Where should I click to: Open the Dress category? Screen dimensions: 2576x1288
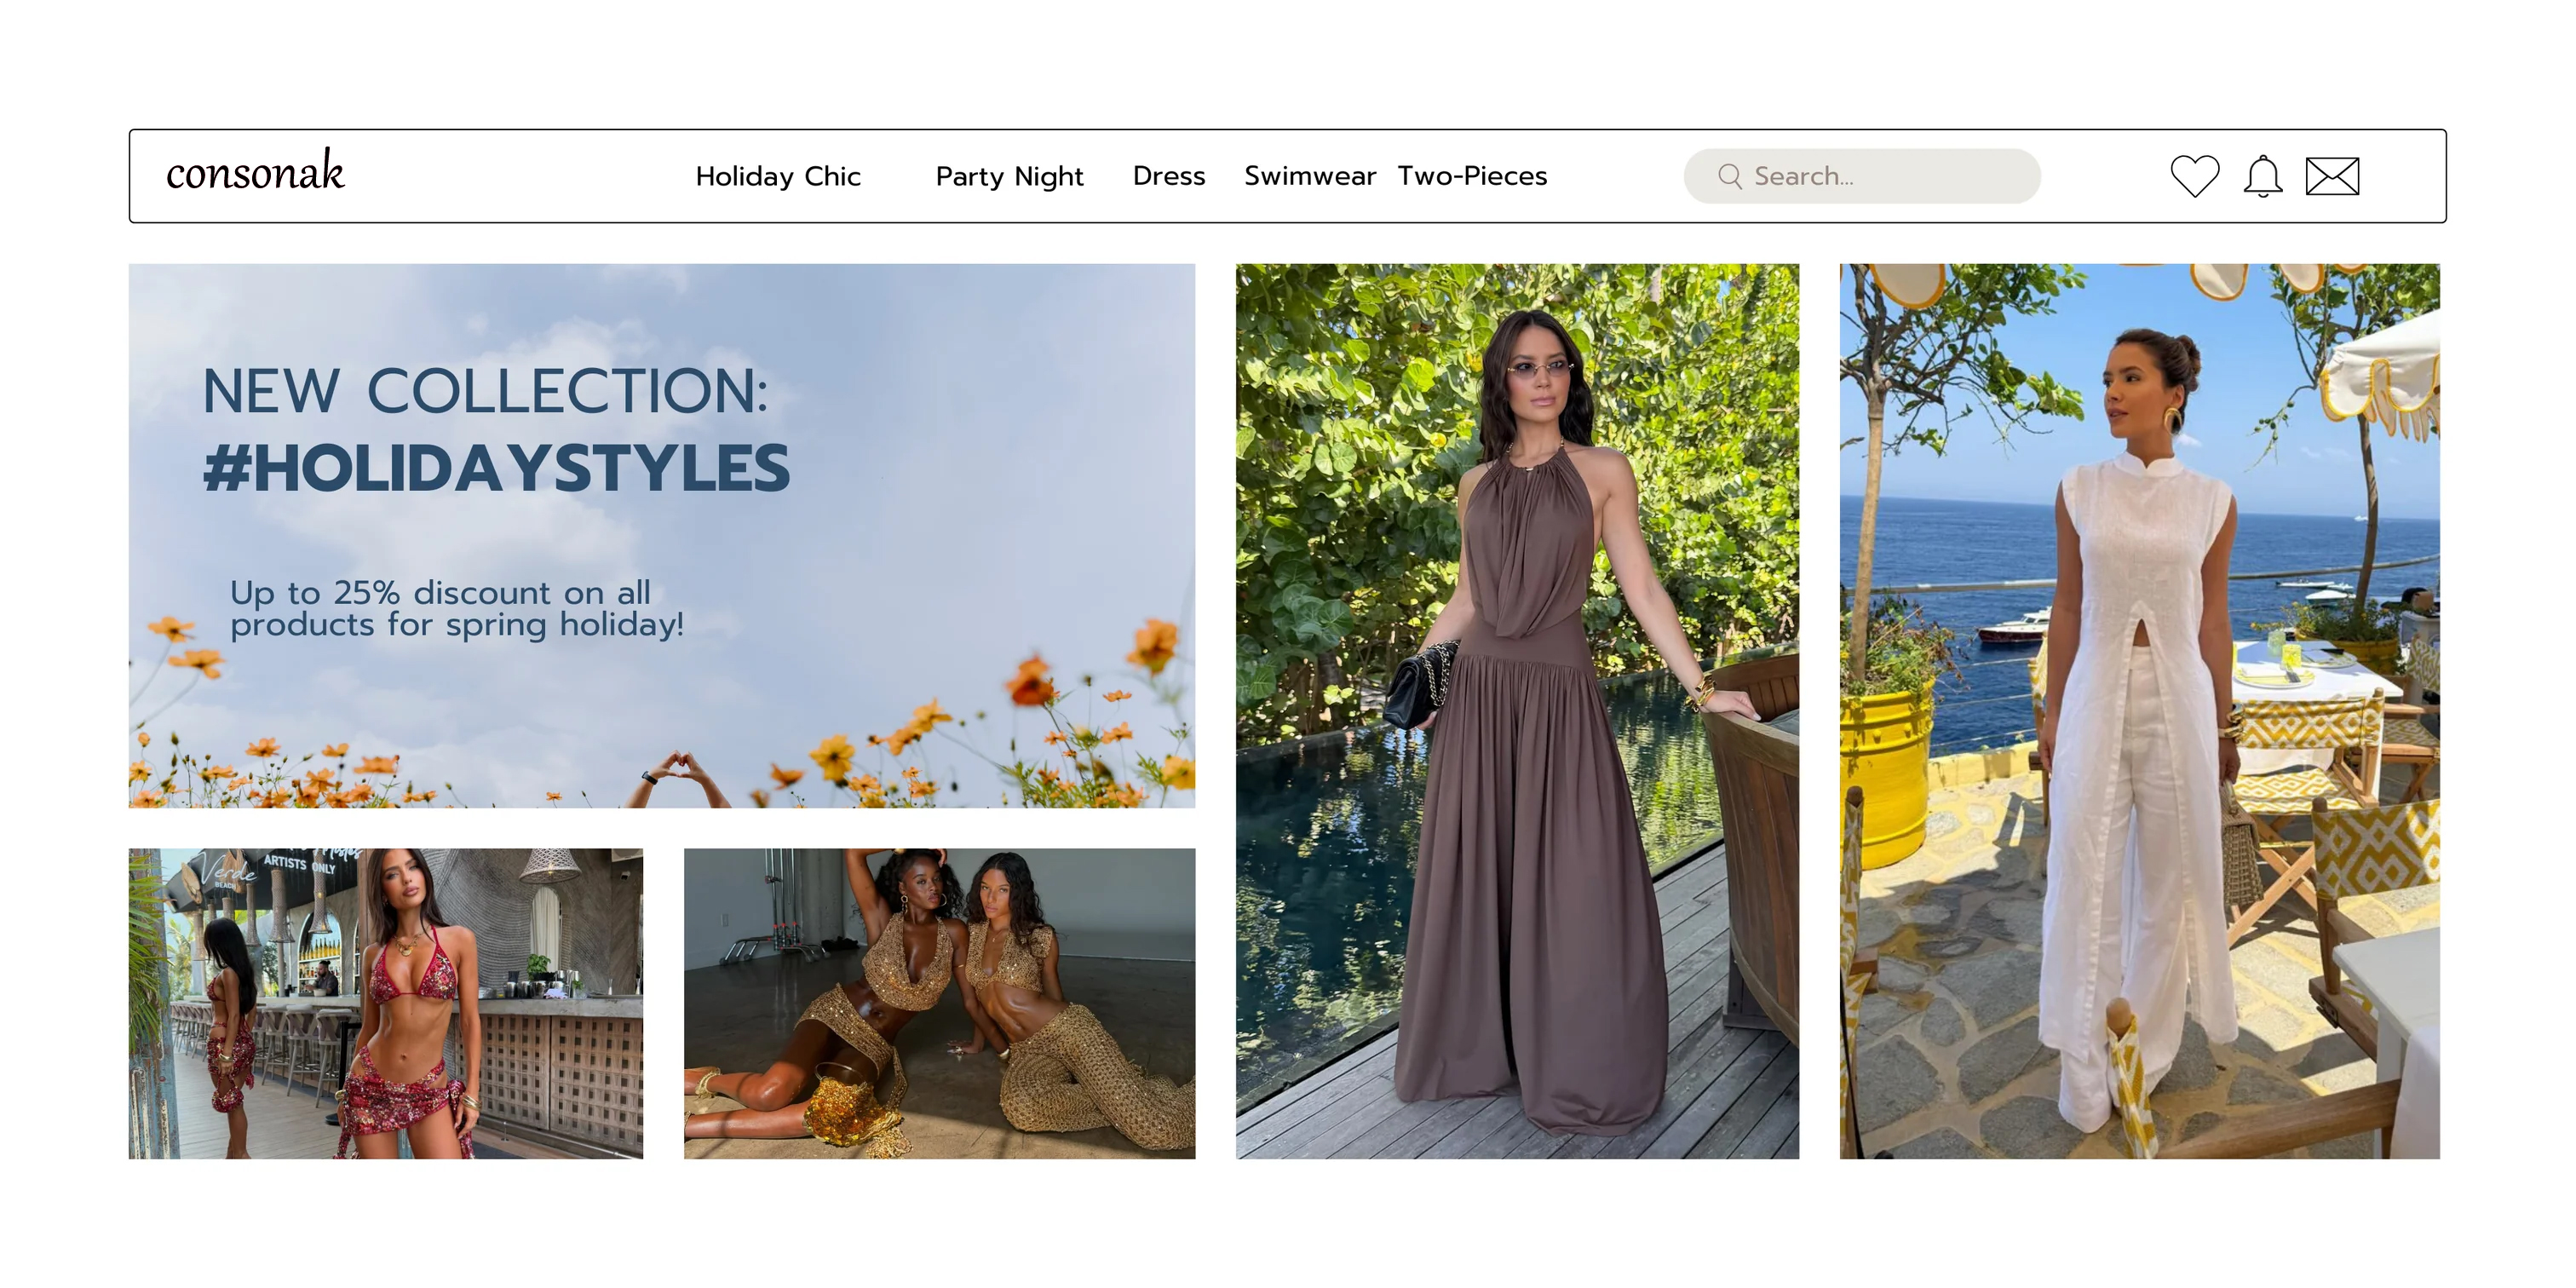coord(1168,176)
